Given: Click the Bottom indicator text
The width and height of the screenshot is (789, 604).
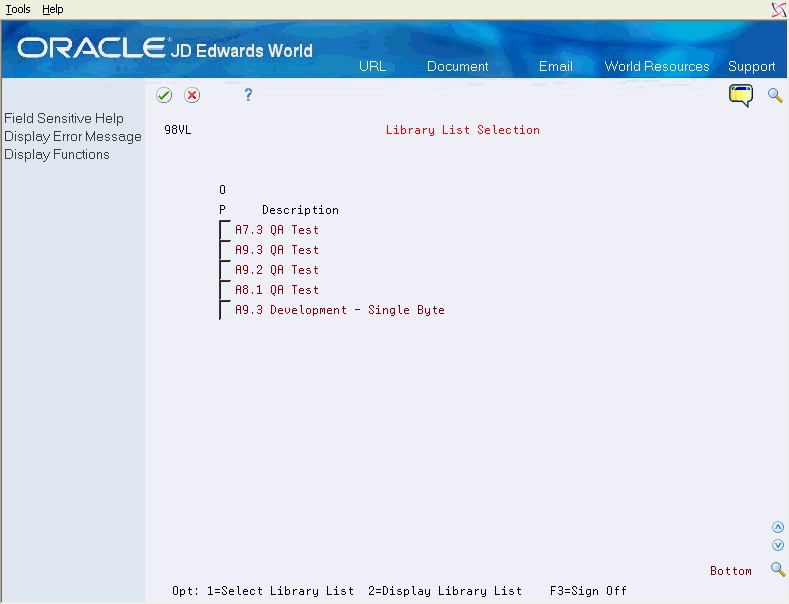Looking at the screenshot, I should (x=731, y=571).
